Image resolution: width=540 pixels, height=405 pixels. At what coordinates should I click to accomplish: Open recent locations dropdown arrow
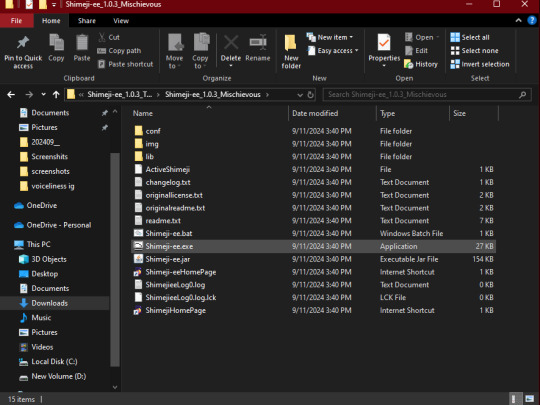43,94
